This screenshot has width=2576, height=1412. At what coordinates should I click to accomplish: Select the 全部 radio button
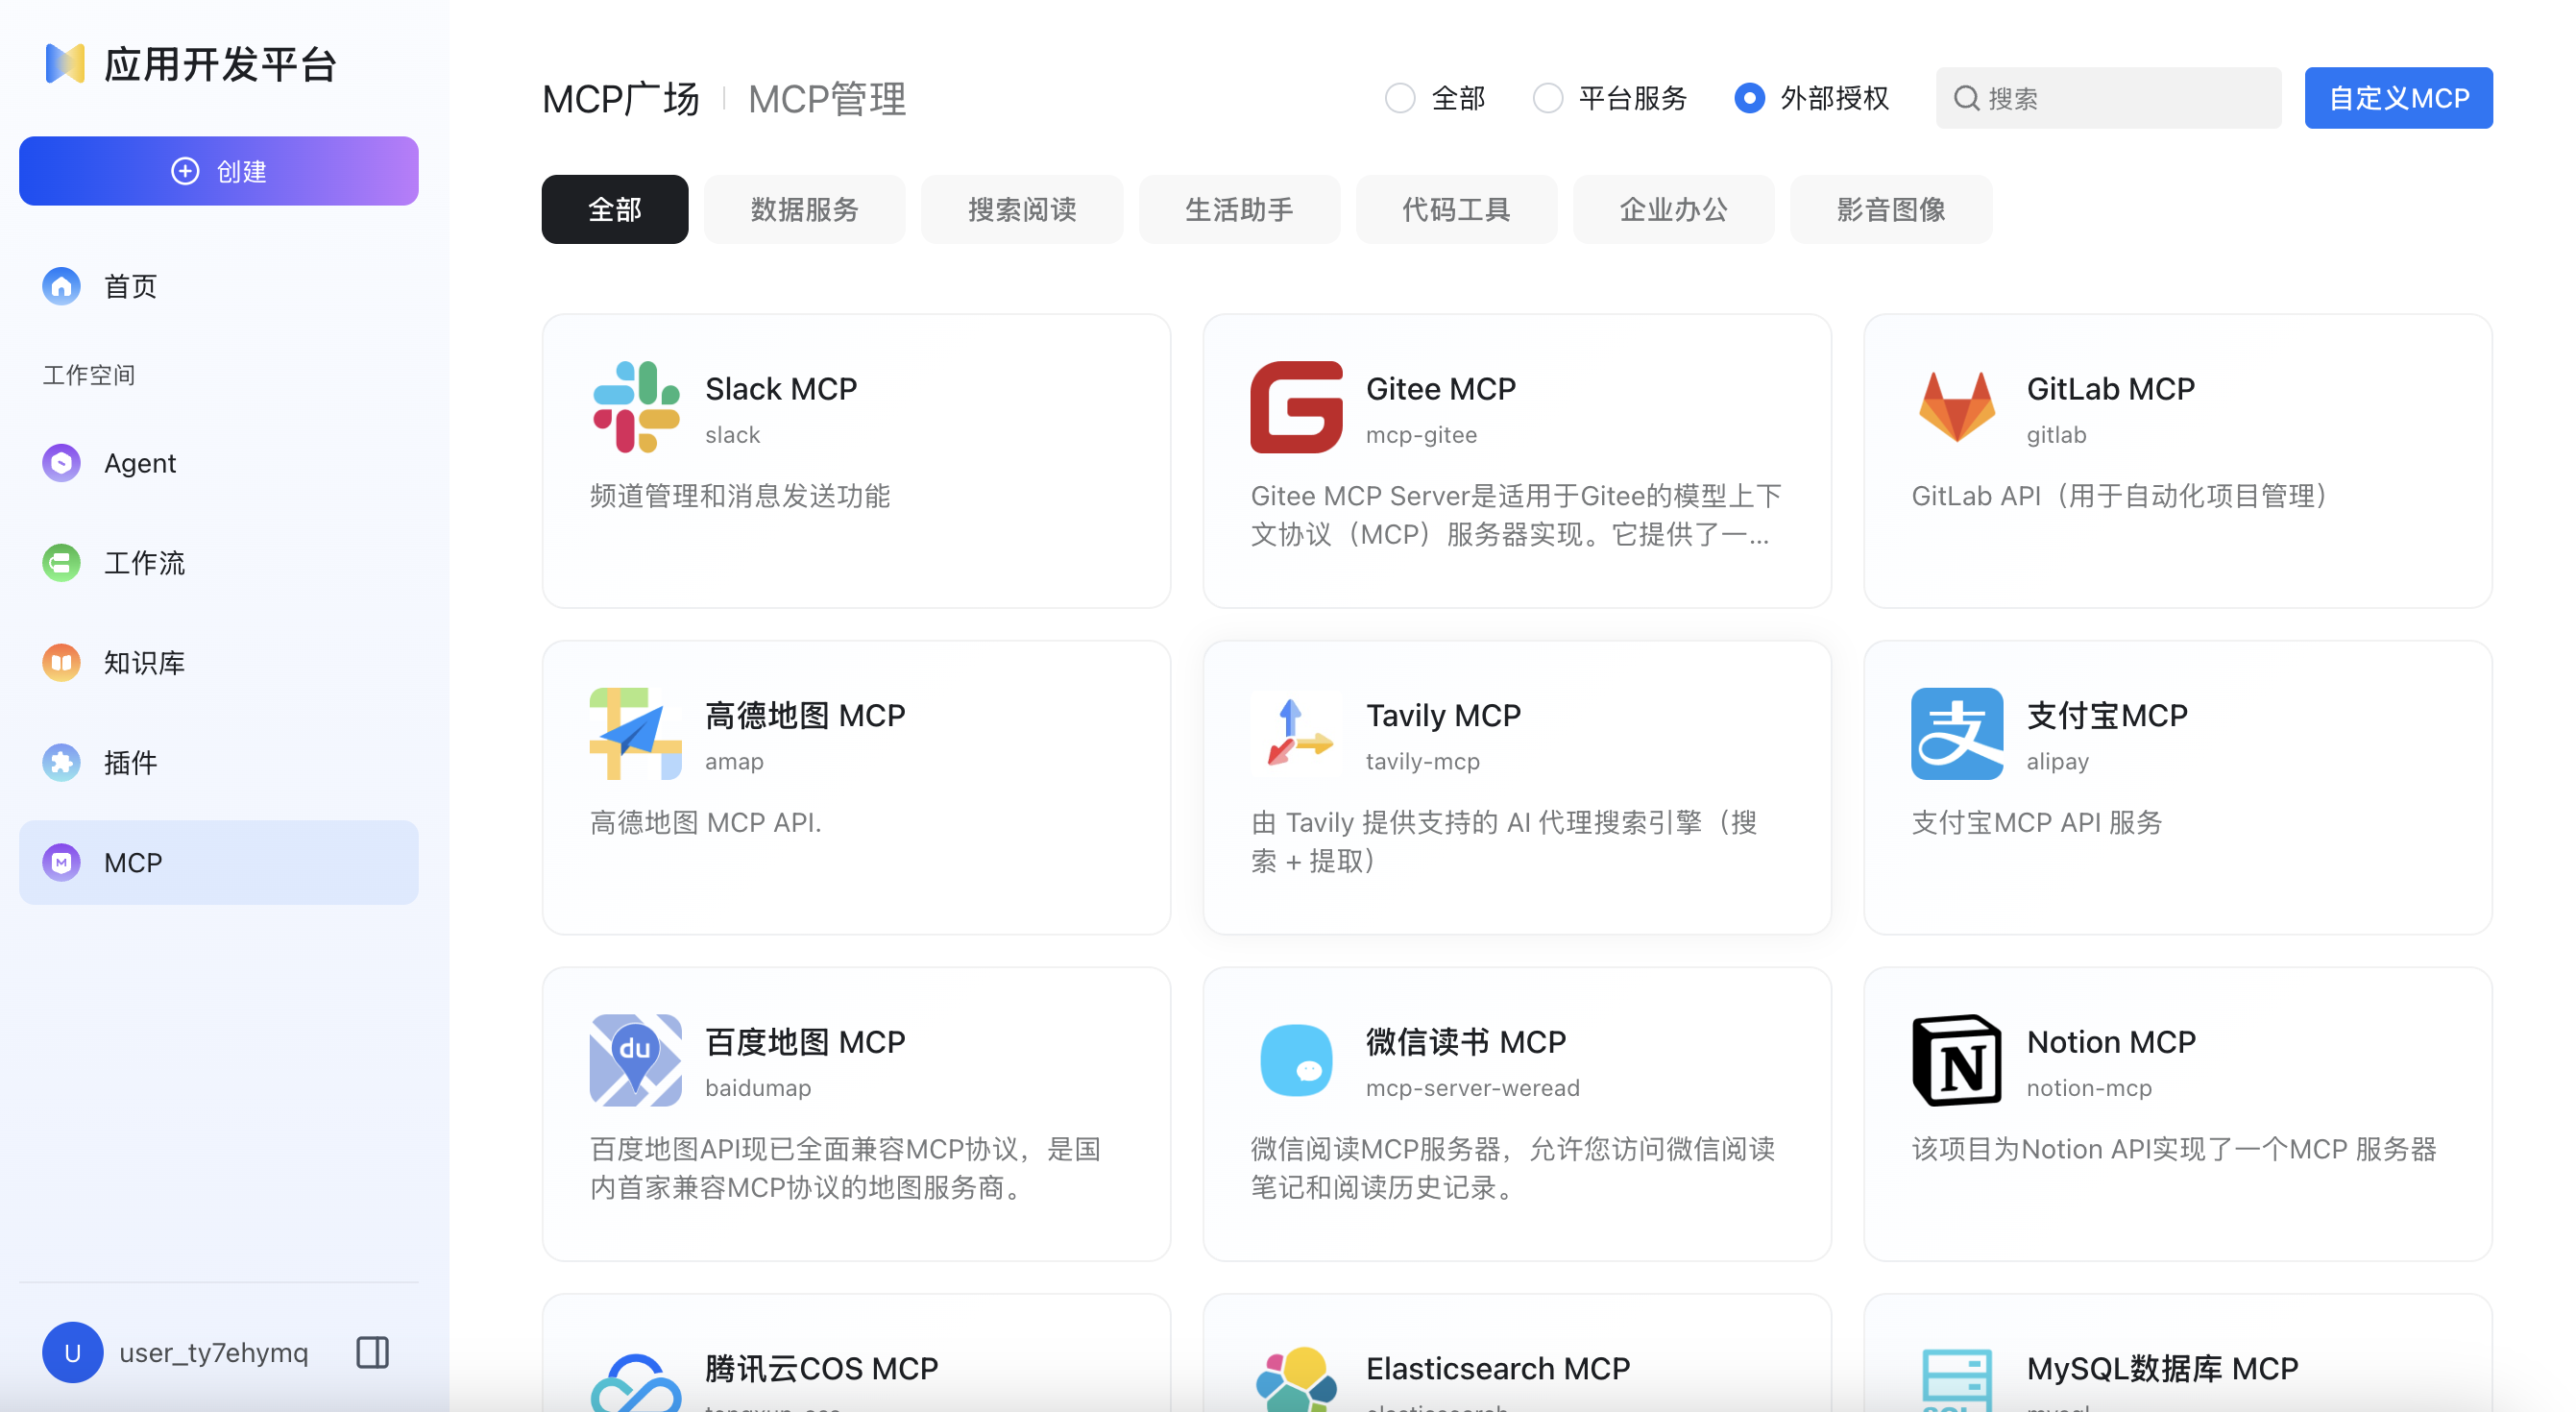click(1401, 98)
